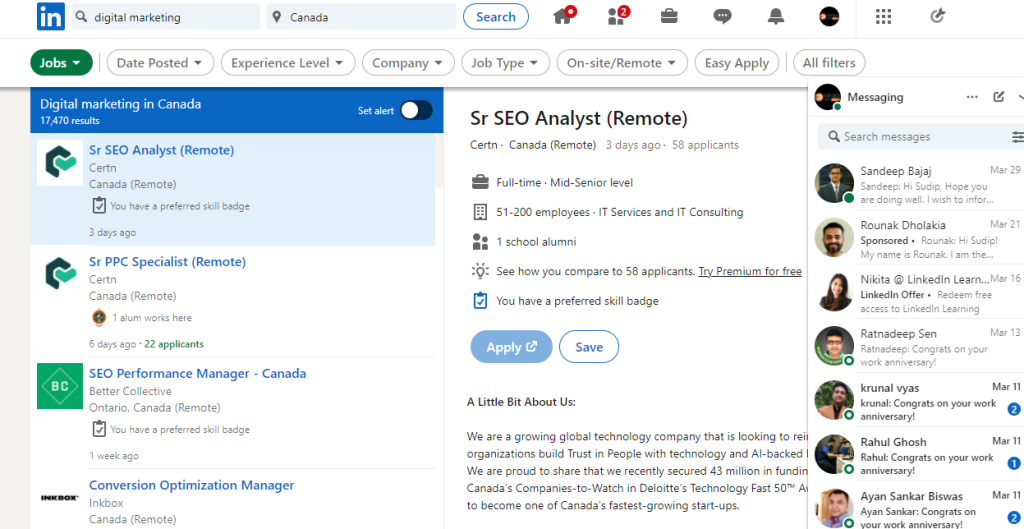Image resolution: width=1024 pixels, height=529 pixels.
Task: Click the 22 applicants text
Action: (174, 344)
